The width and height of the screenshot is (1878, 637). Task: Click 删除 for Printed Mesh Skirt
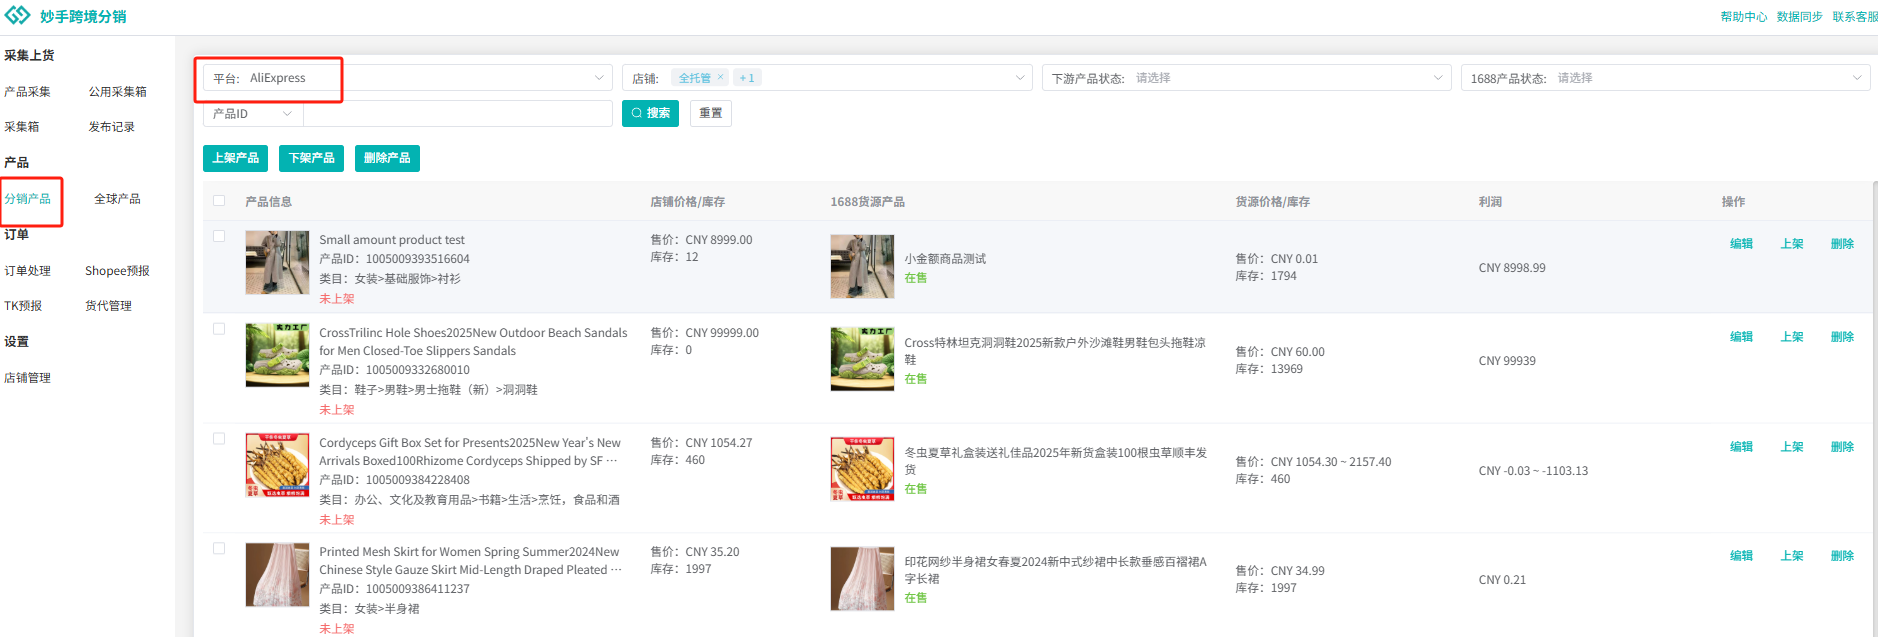click(x=1842, y=556)
